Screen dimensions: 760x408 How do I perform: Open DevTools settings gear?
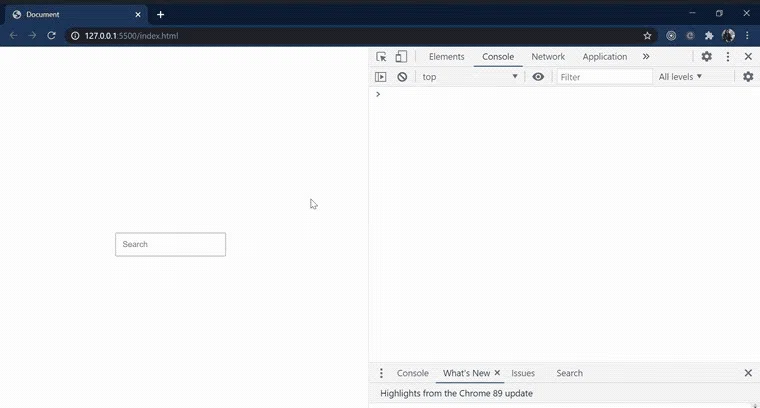click(707, 57)
